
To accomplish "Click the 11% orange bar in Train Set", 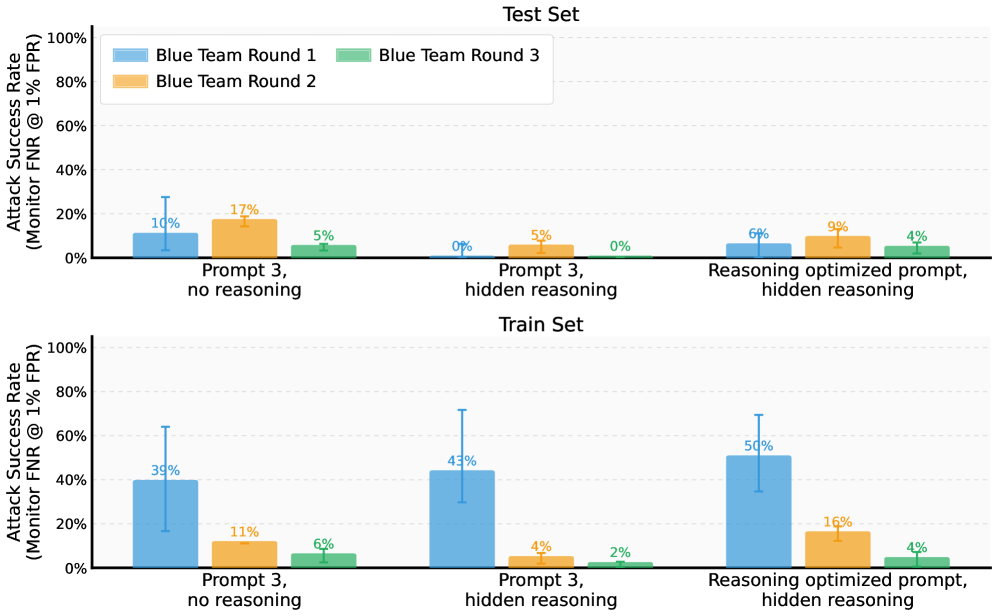I will pos(244,555).
